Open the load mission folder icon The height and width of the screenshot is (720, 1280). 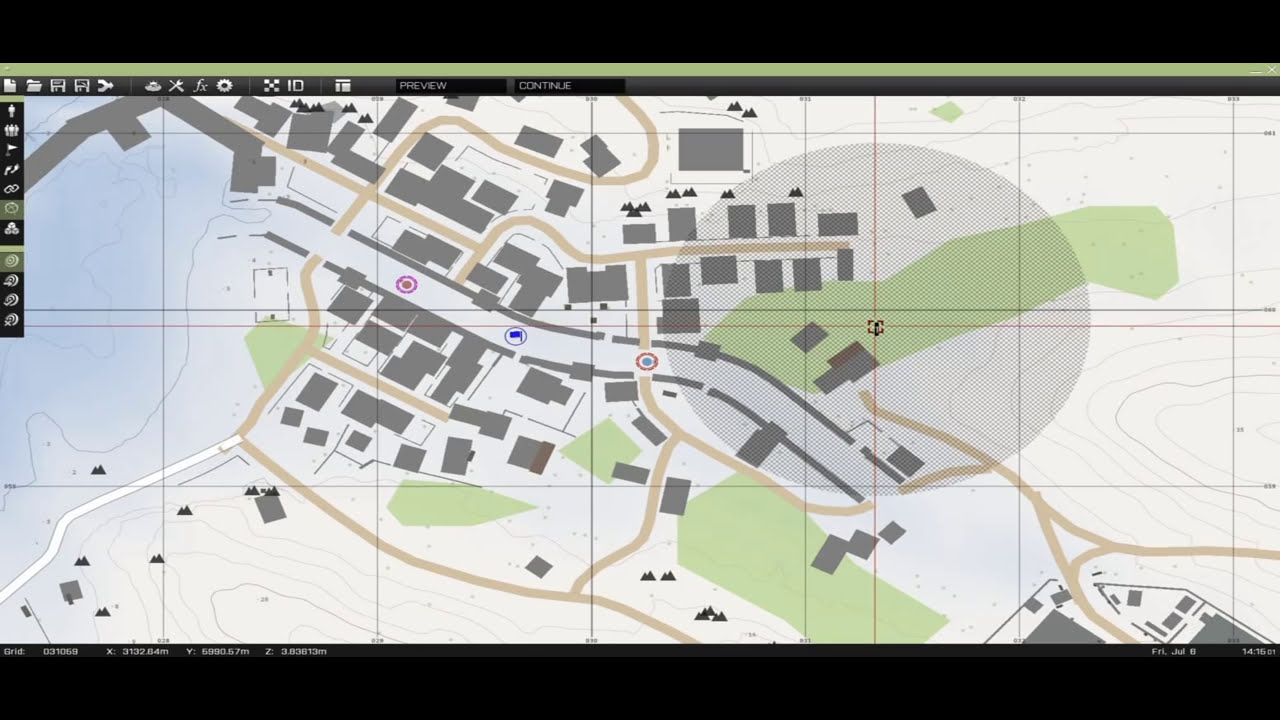pyautogui.click(x=34, y=86)
